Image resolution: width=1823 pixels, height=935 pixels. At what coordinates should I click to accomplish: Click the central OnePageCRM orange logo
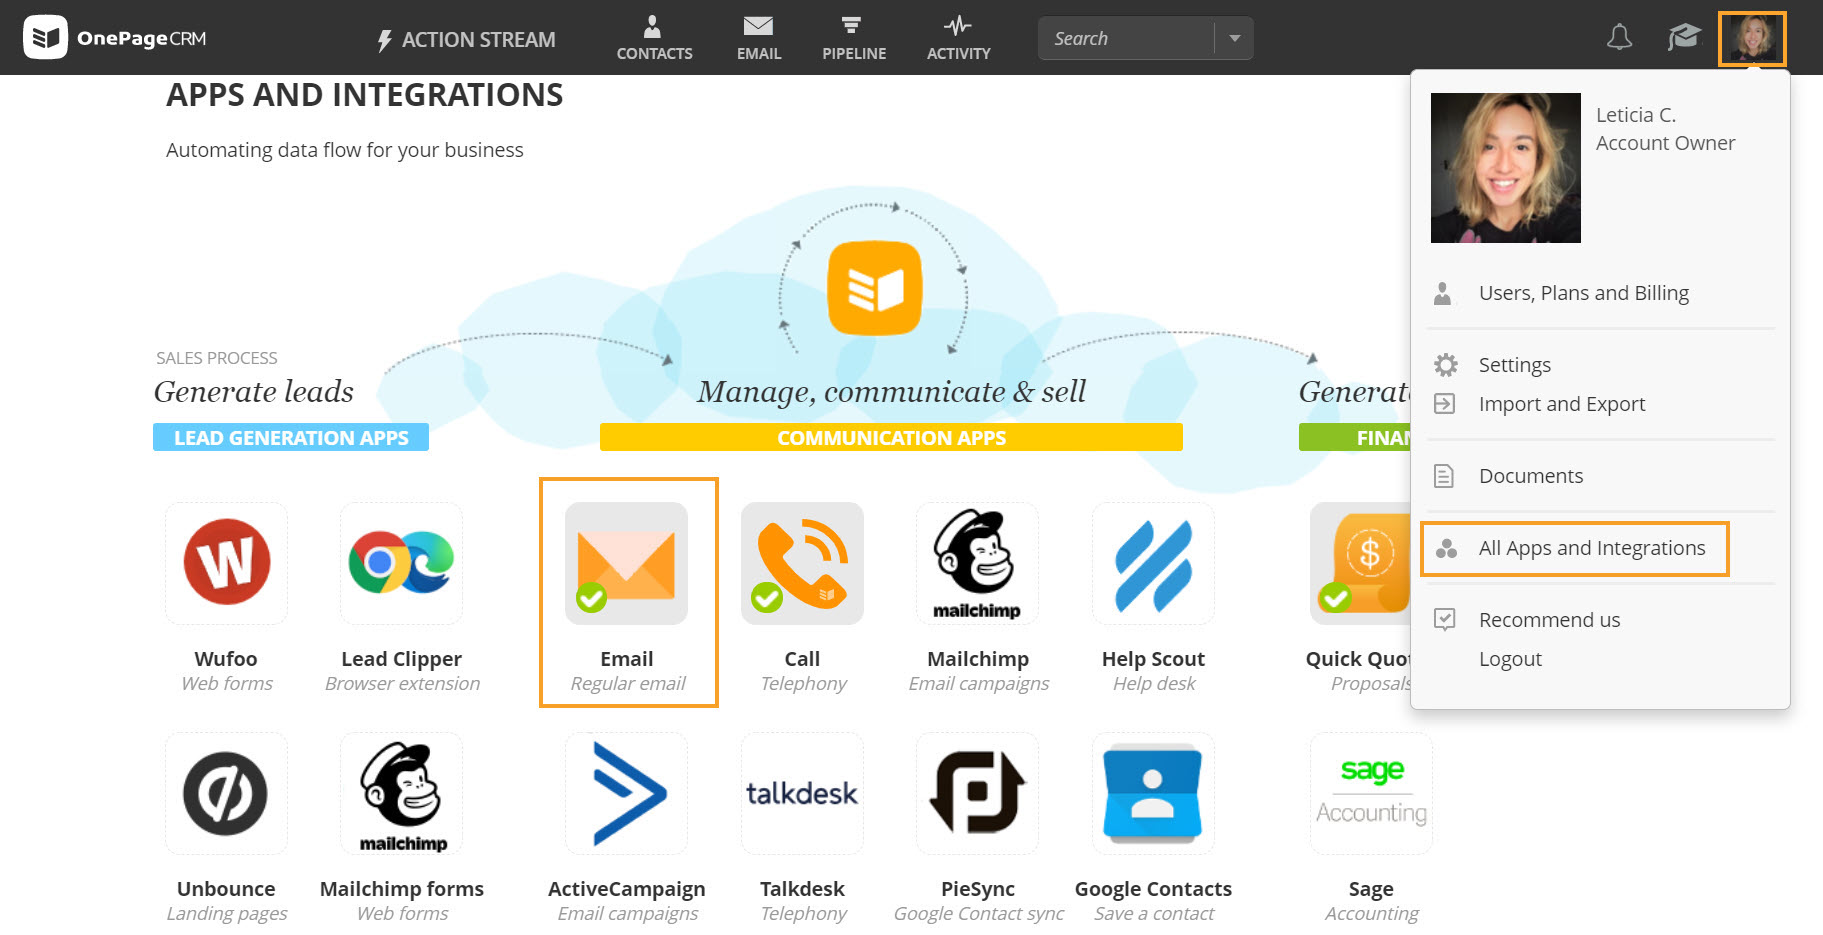(875, 288)
